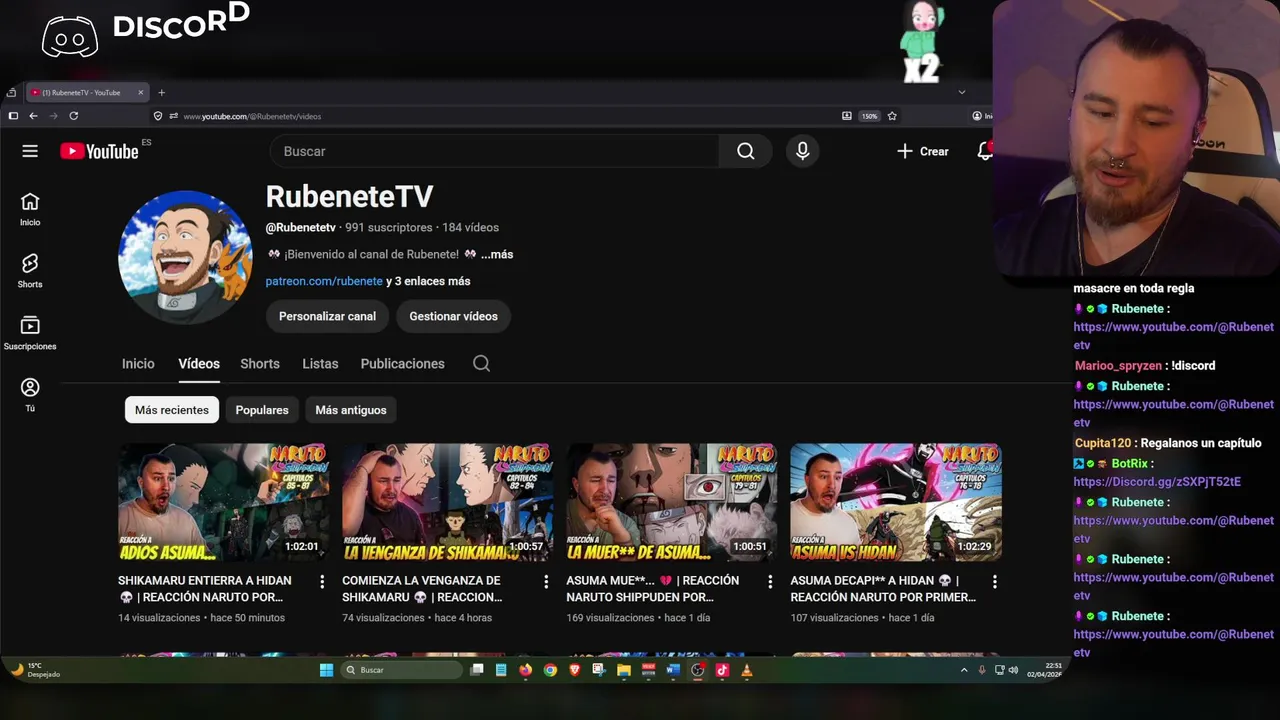Open the Windows Start menu

pos(326,670)
